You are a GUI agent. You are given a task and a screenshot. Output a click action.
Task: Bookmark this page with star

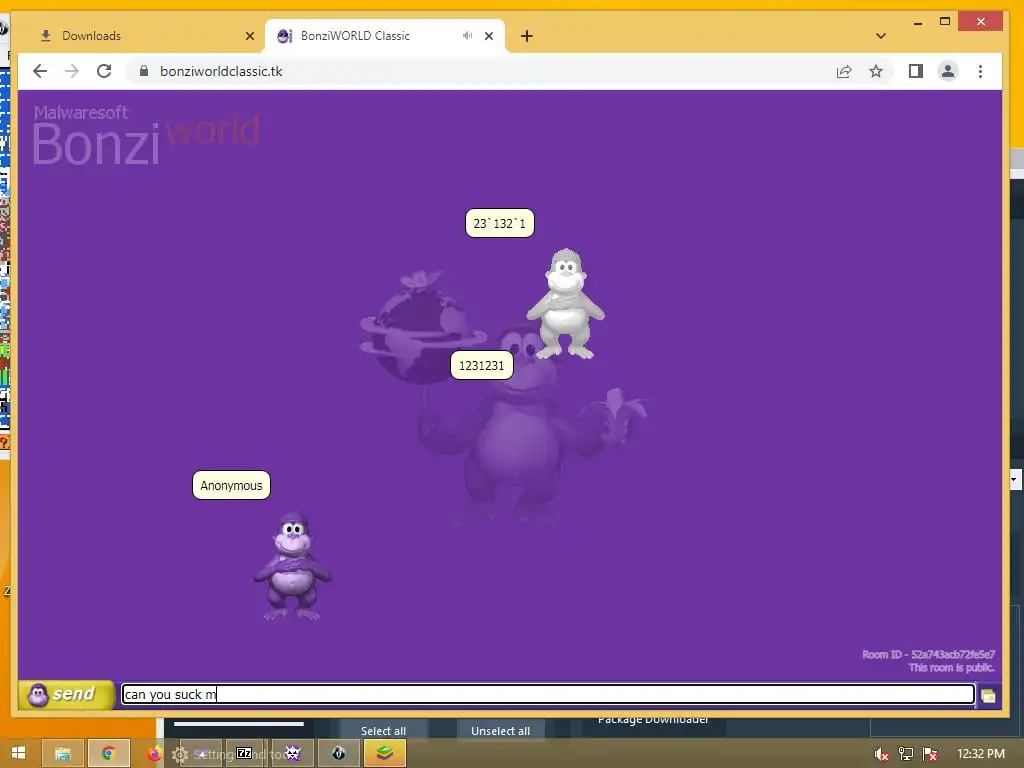pos(876,71)
